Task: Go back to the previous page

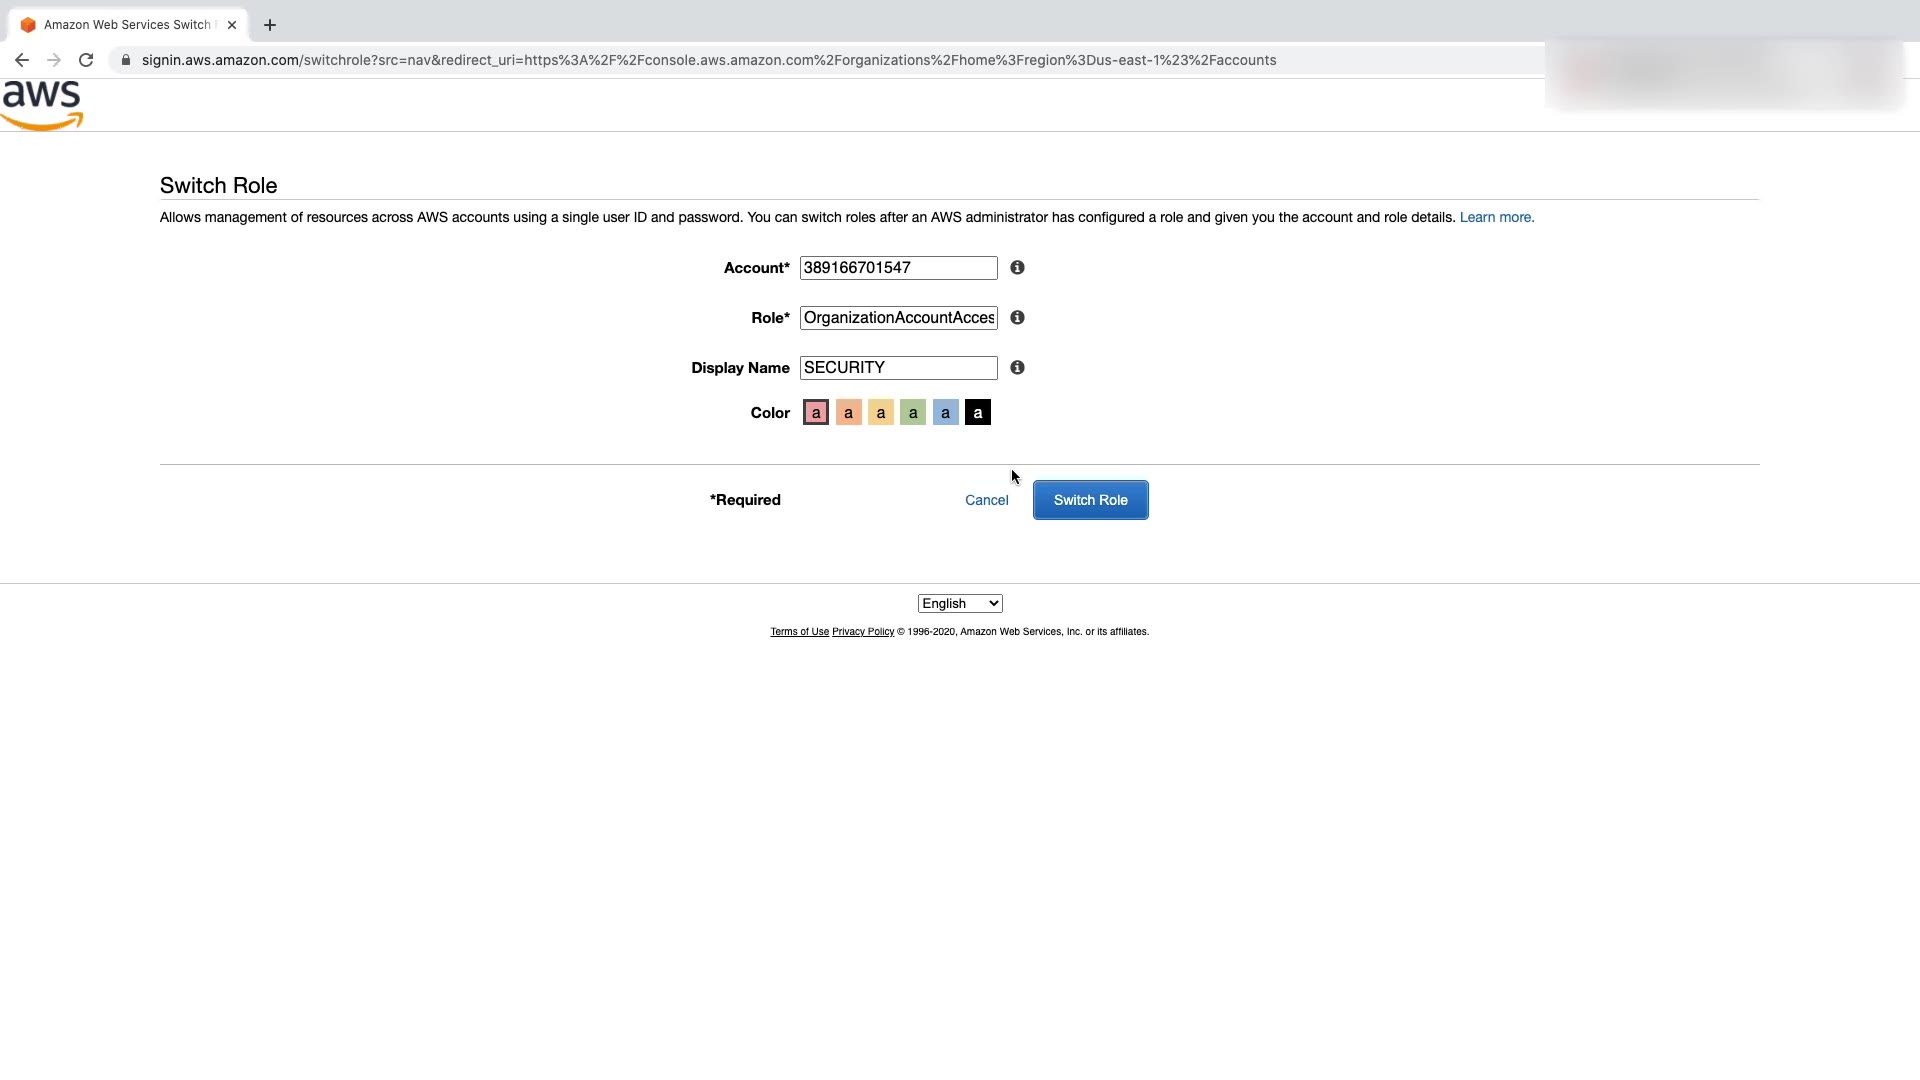Action: [x=22, y=60]
